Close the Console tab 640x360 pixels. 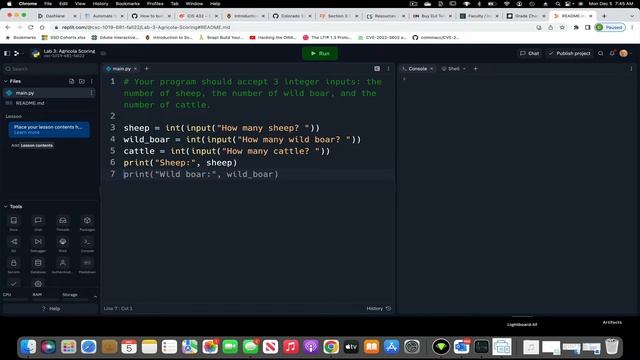431,69
